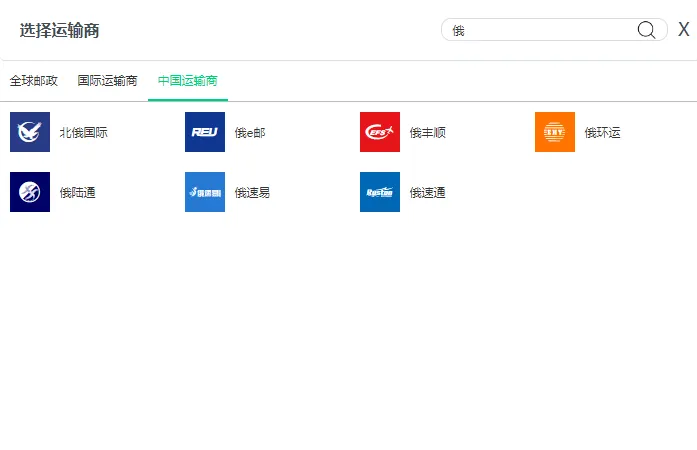The height and width of the screenshot is (450, 697).
Task: Click the magnifier search icon
Action: click(x=646, y=30)
